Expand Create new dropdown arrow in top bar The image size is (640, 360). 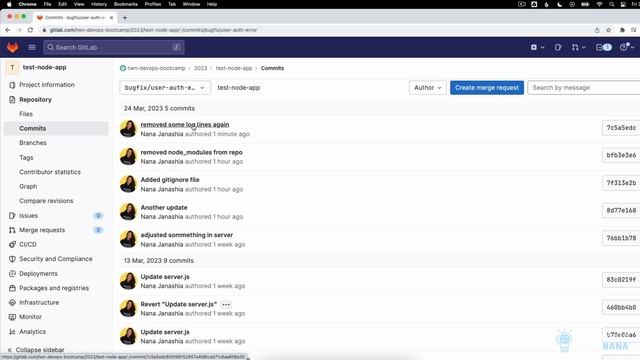coord(542,47)
